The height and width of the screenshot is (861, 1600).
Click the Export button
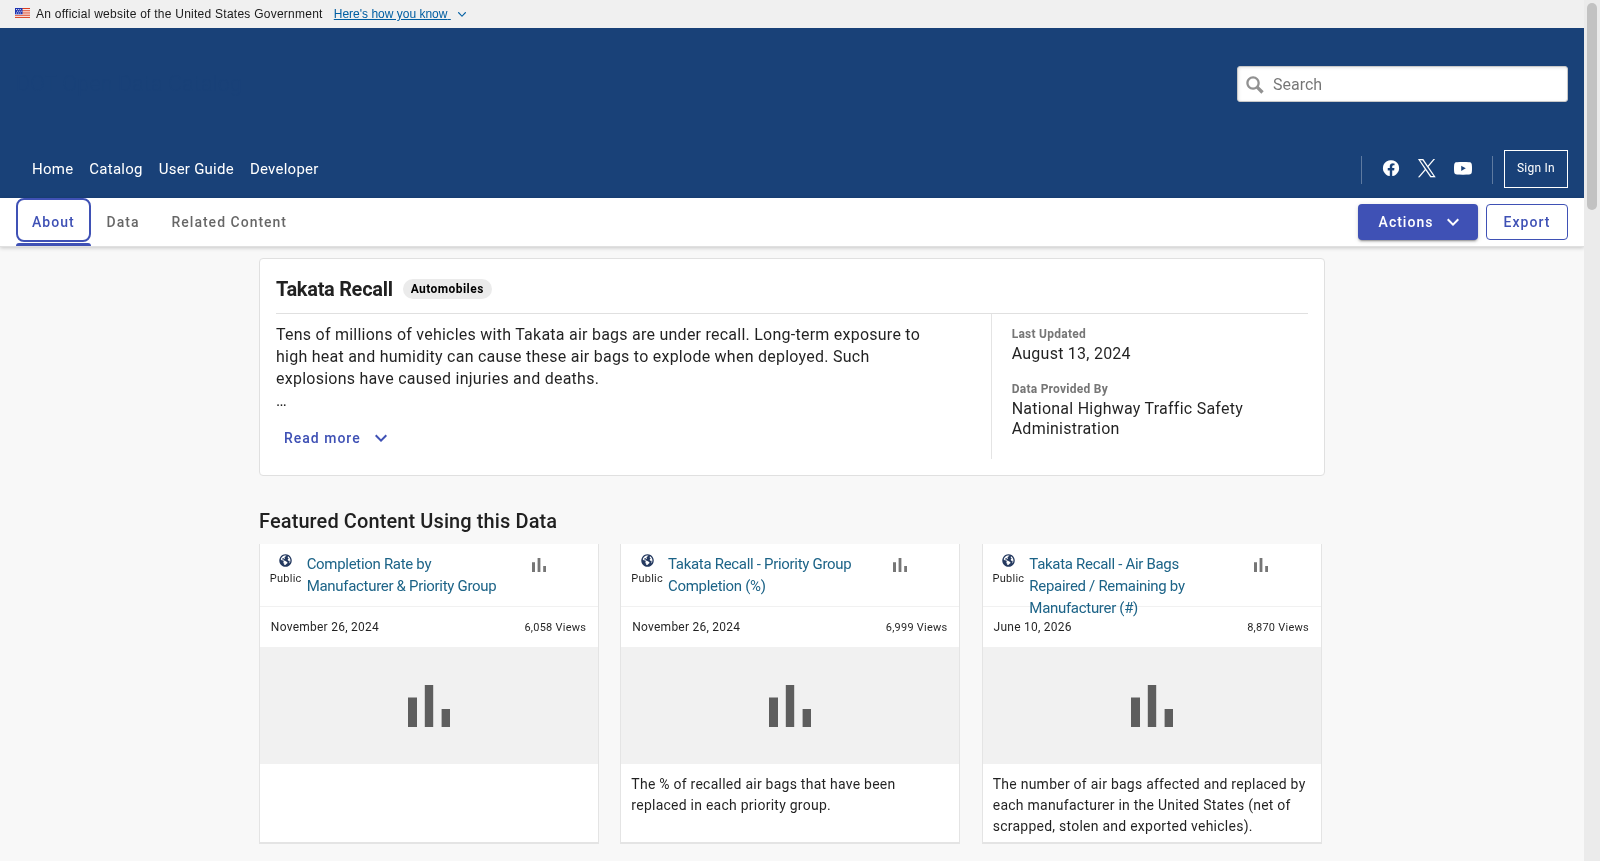click(x=1526, y=222)
